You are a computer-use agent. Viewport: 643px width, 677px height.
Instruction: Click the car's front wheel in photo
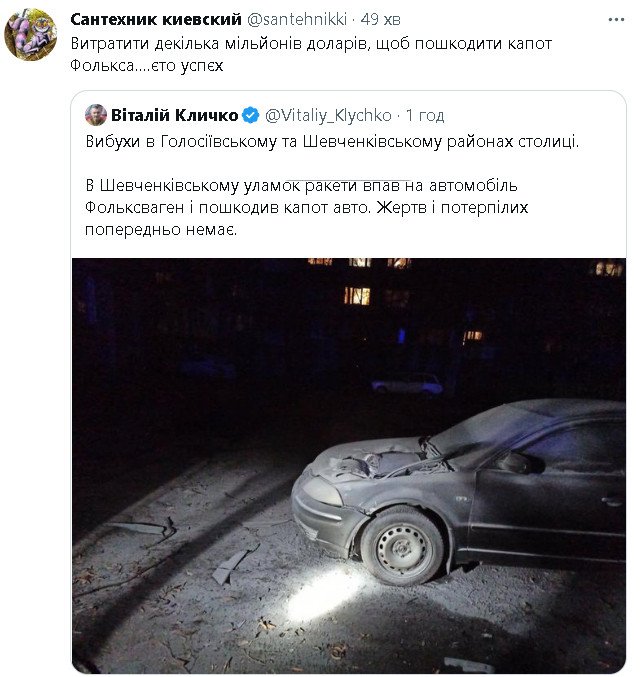point(403,547)
